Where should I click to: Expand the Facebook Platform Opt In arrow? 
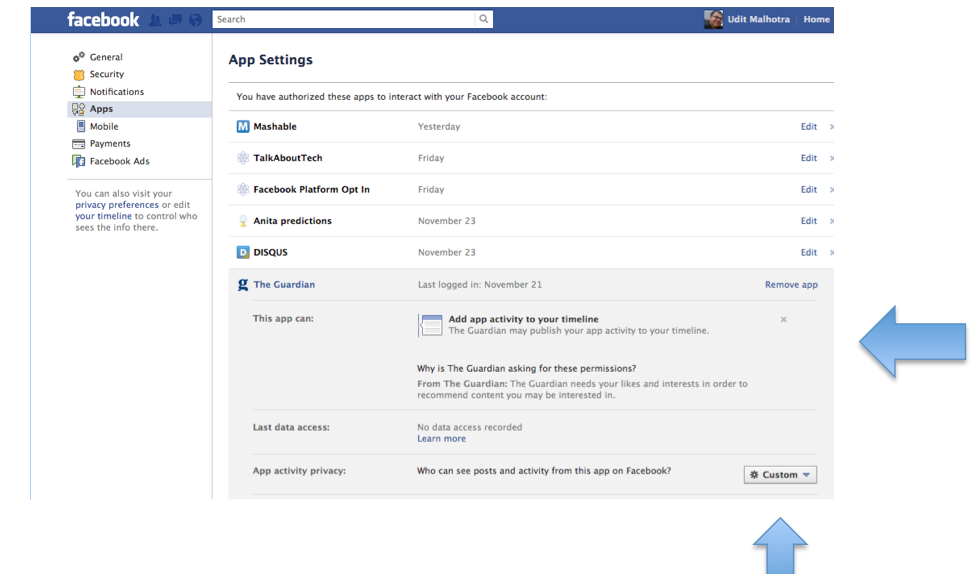pos(832,189)
